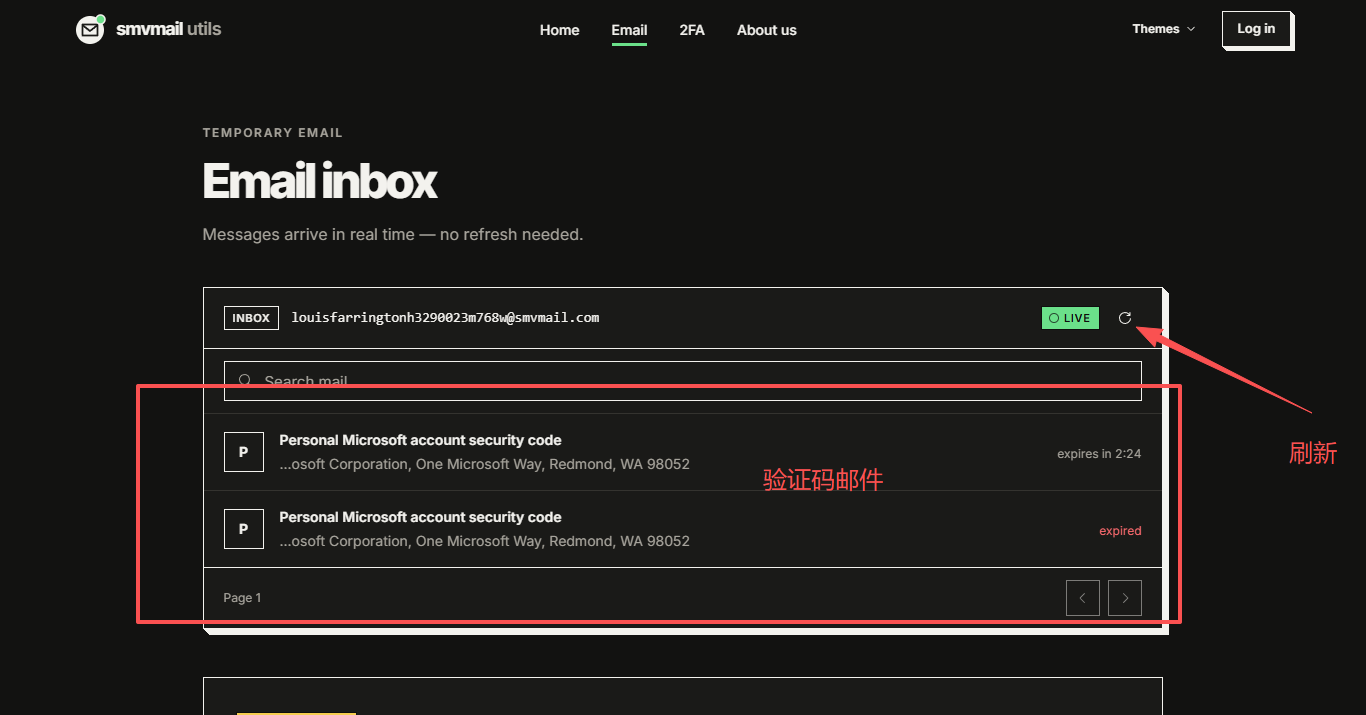
Task: Go to previous page arrow
Action: pos(1082,598)
